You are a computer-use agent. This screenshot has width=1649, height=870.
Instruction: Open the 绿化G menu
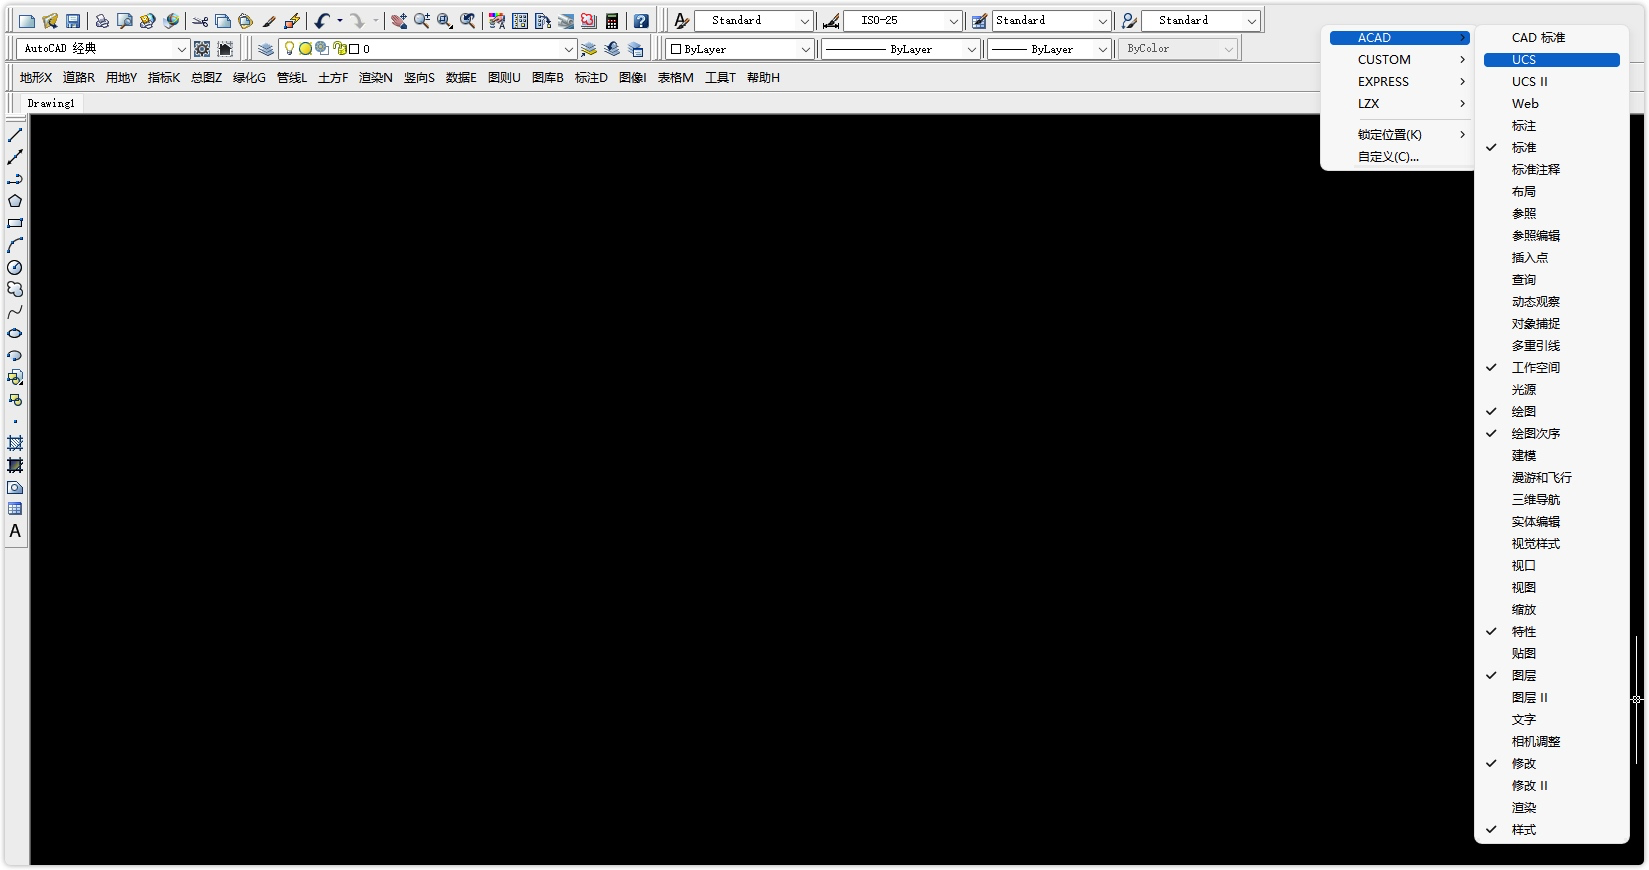coord(249,78)
